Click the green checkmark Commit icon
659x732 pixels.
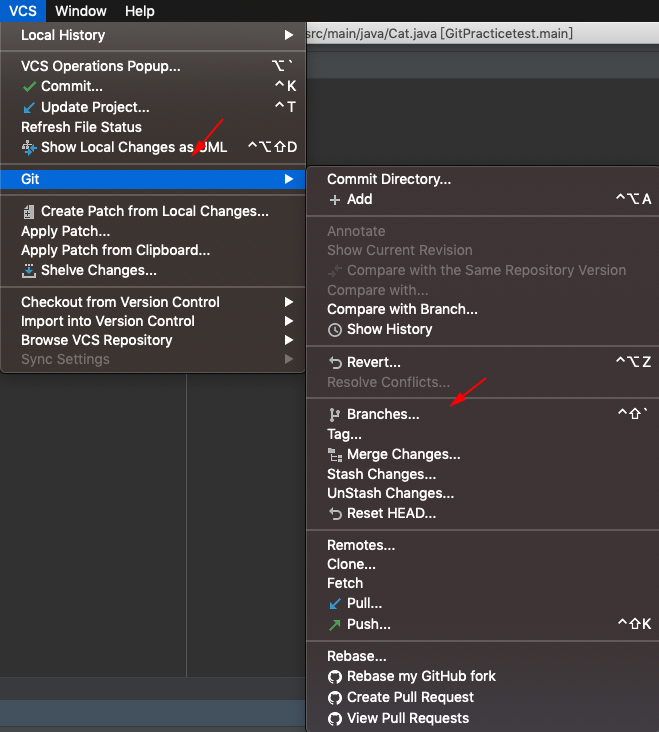coord(29,87)
